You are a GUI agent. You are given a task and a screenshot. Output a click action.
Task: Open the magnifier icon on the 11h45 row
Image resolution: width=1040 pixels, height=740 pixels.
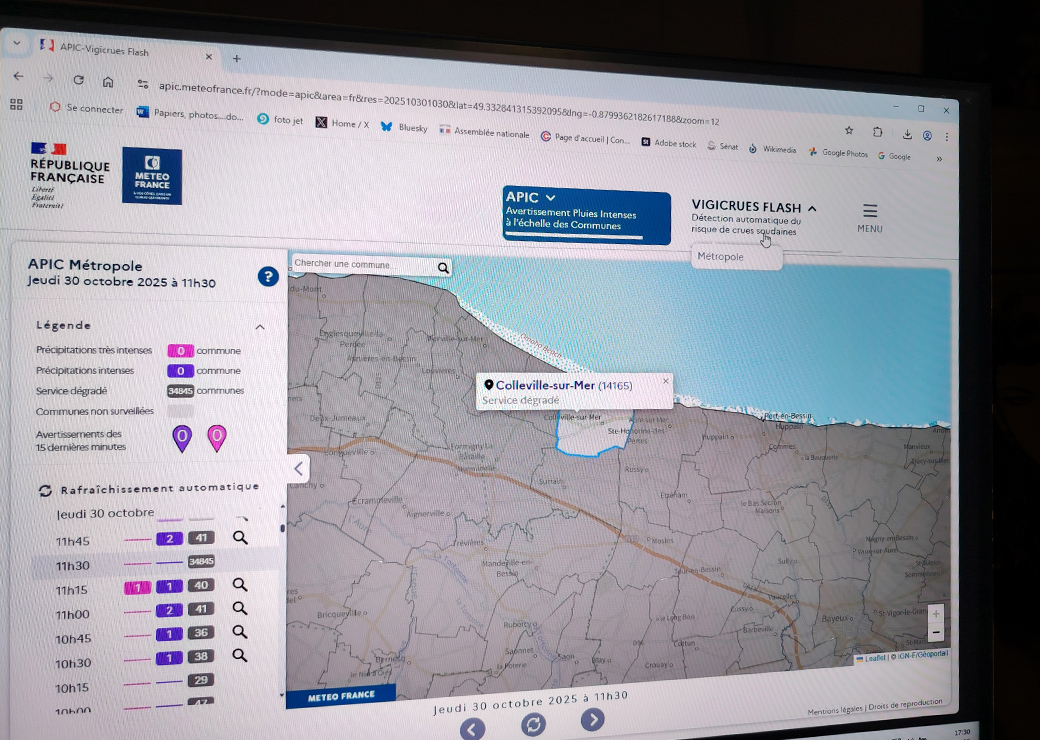pyautogui.click(x=239, y=539)
